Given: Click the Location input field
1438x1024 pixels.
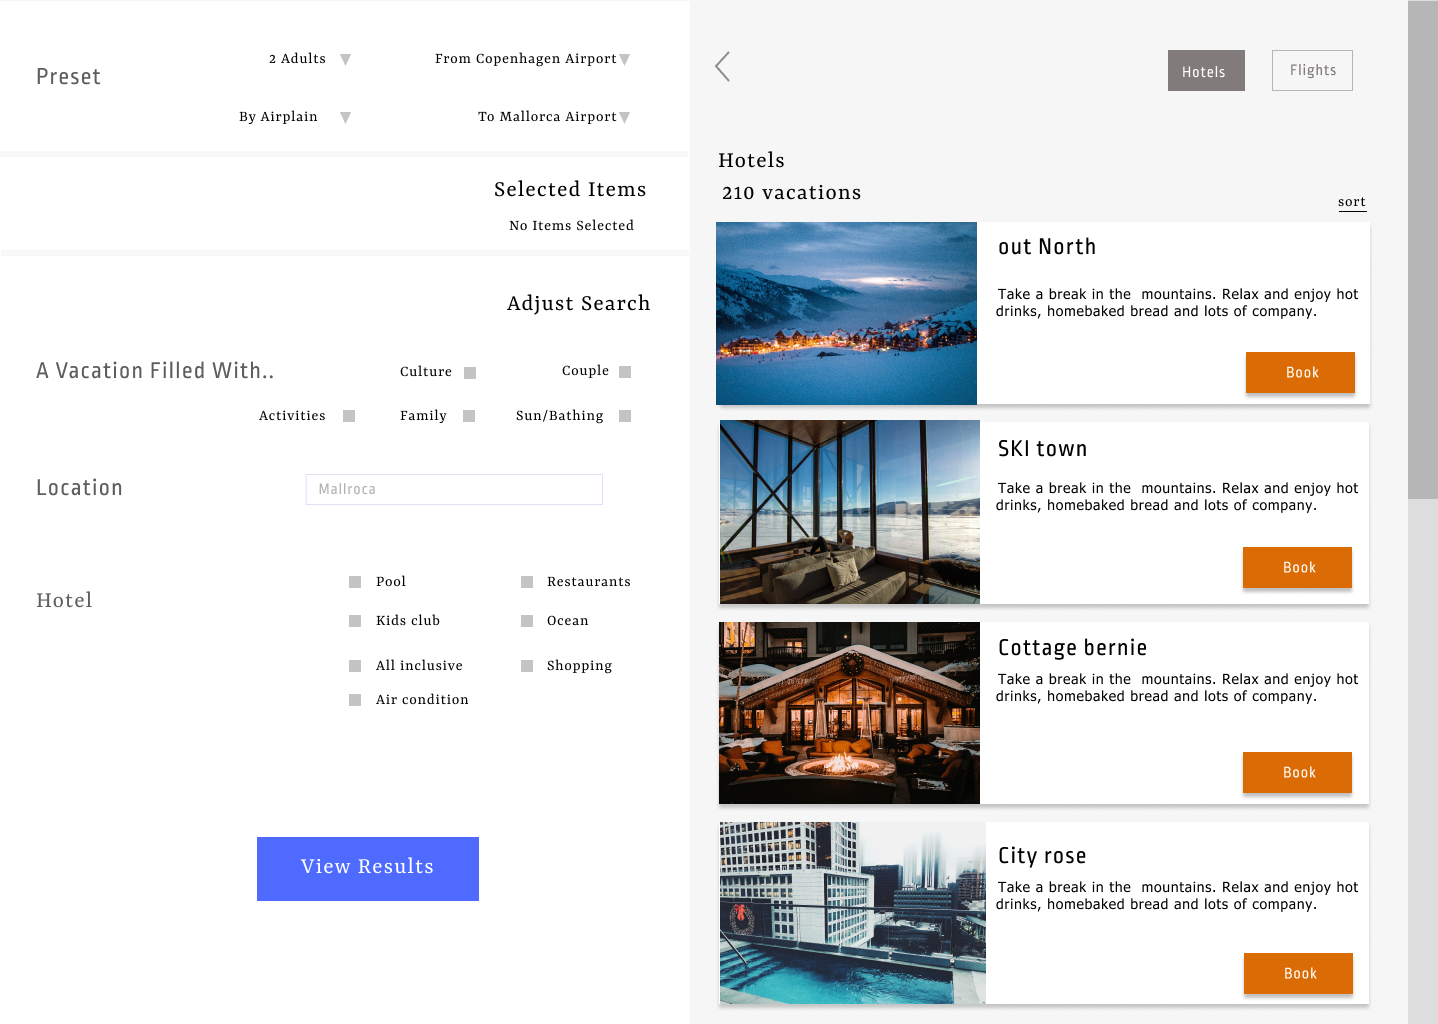Looking at the screenshot, I should click(454, 489).
